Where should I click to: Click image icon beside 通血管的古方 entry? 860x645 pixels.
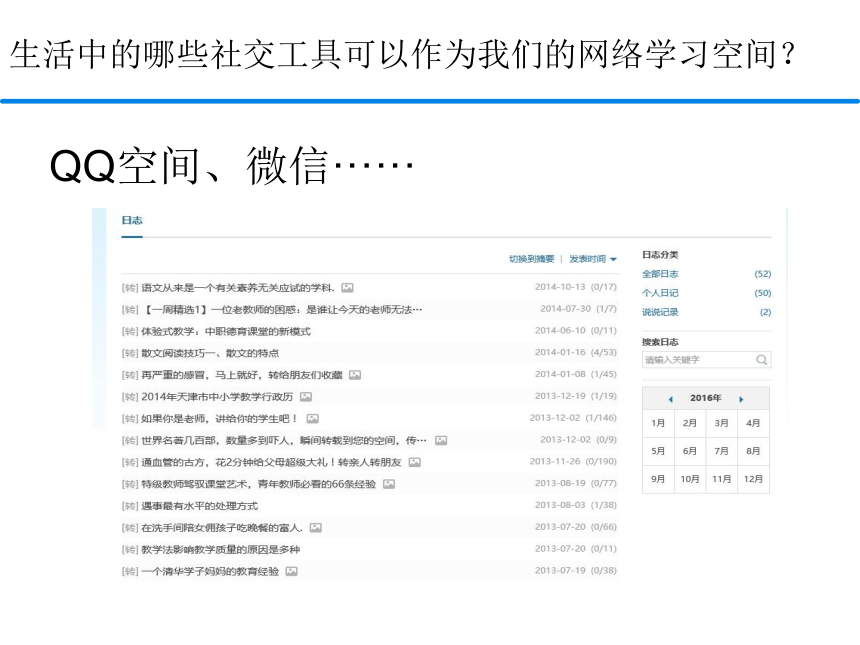[x=415, y=462]
